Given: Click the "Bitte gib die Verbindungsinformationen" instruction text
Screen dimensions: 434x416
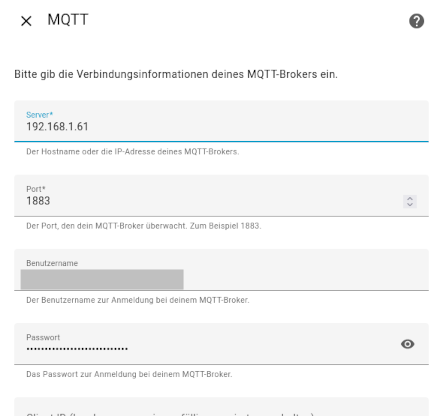Looking at the screenshot, I should click(x=176, y=74).
